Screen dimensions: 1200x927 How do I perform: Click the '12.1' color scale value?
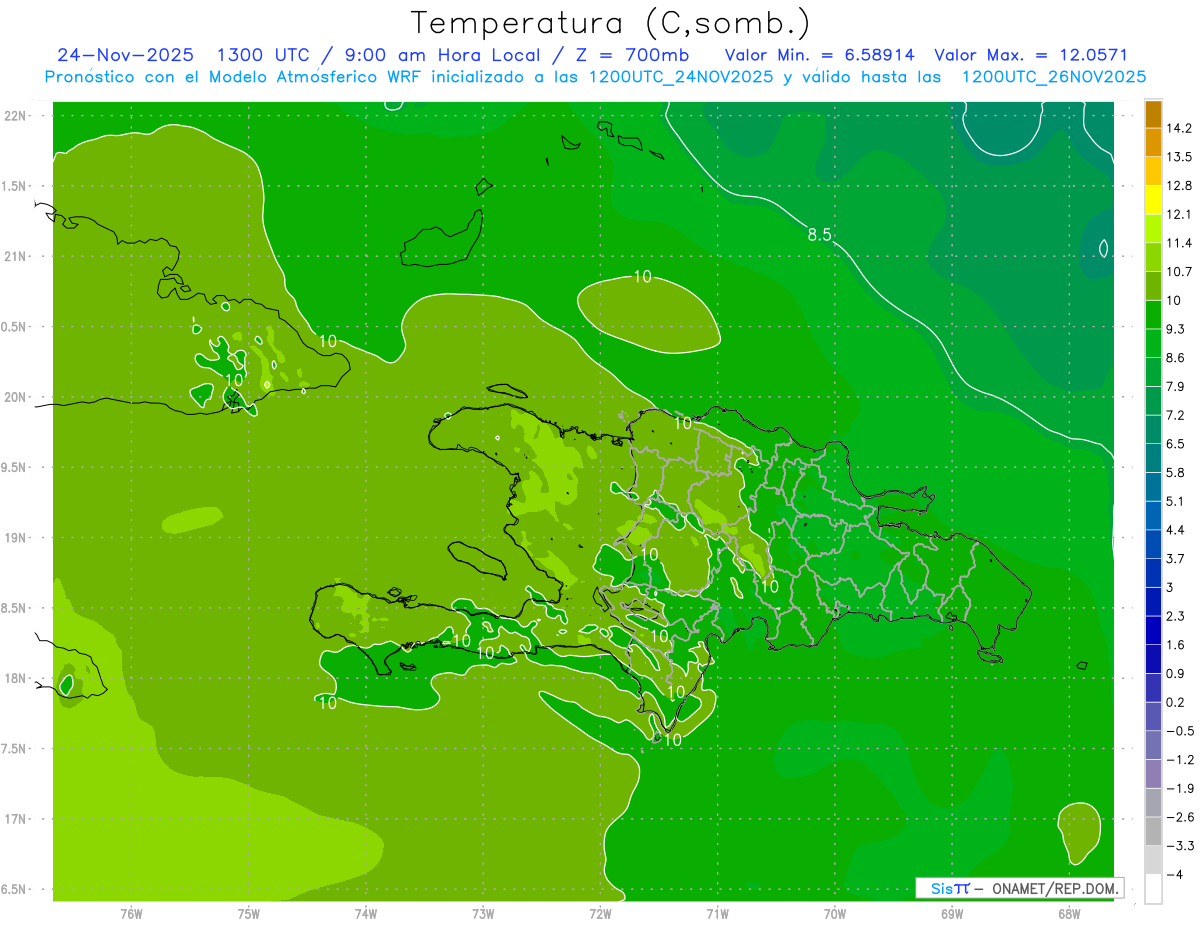[1179, 214]
